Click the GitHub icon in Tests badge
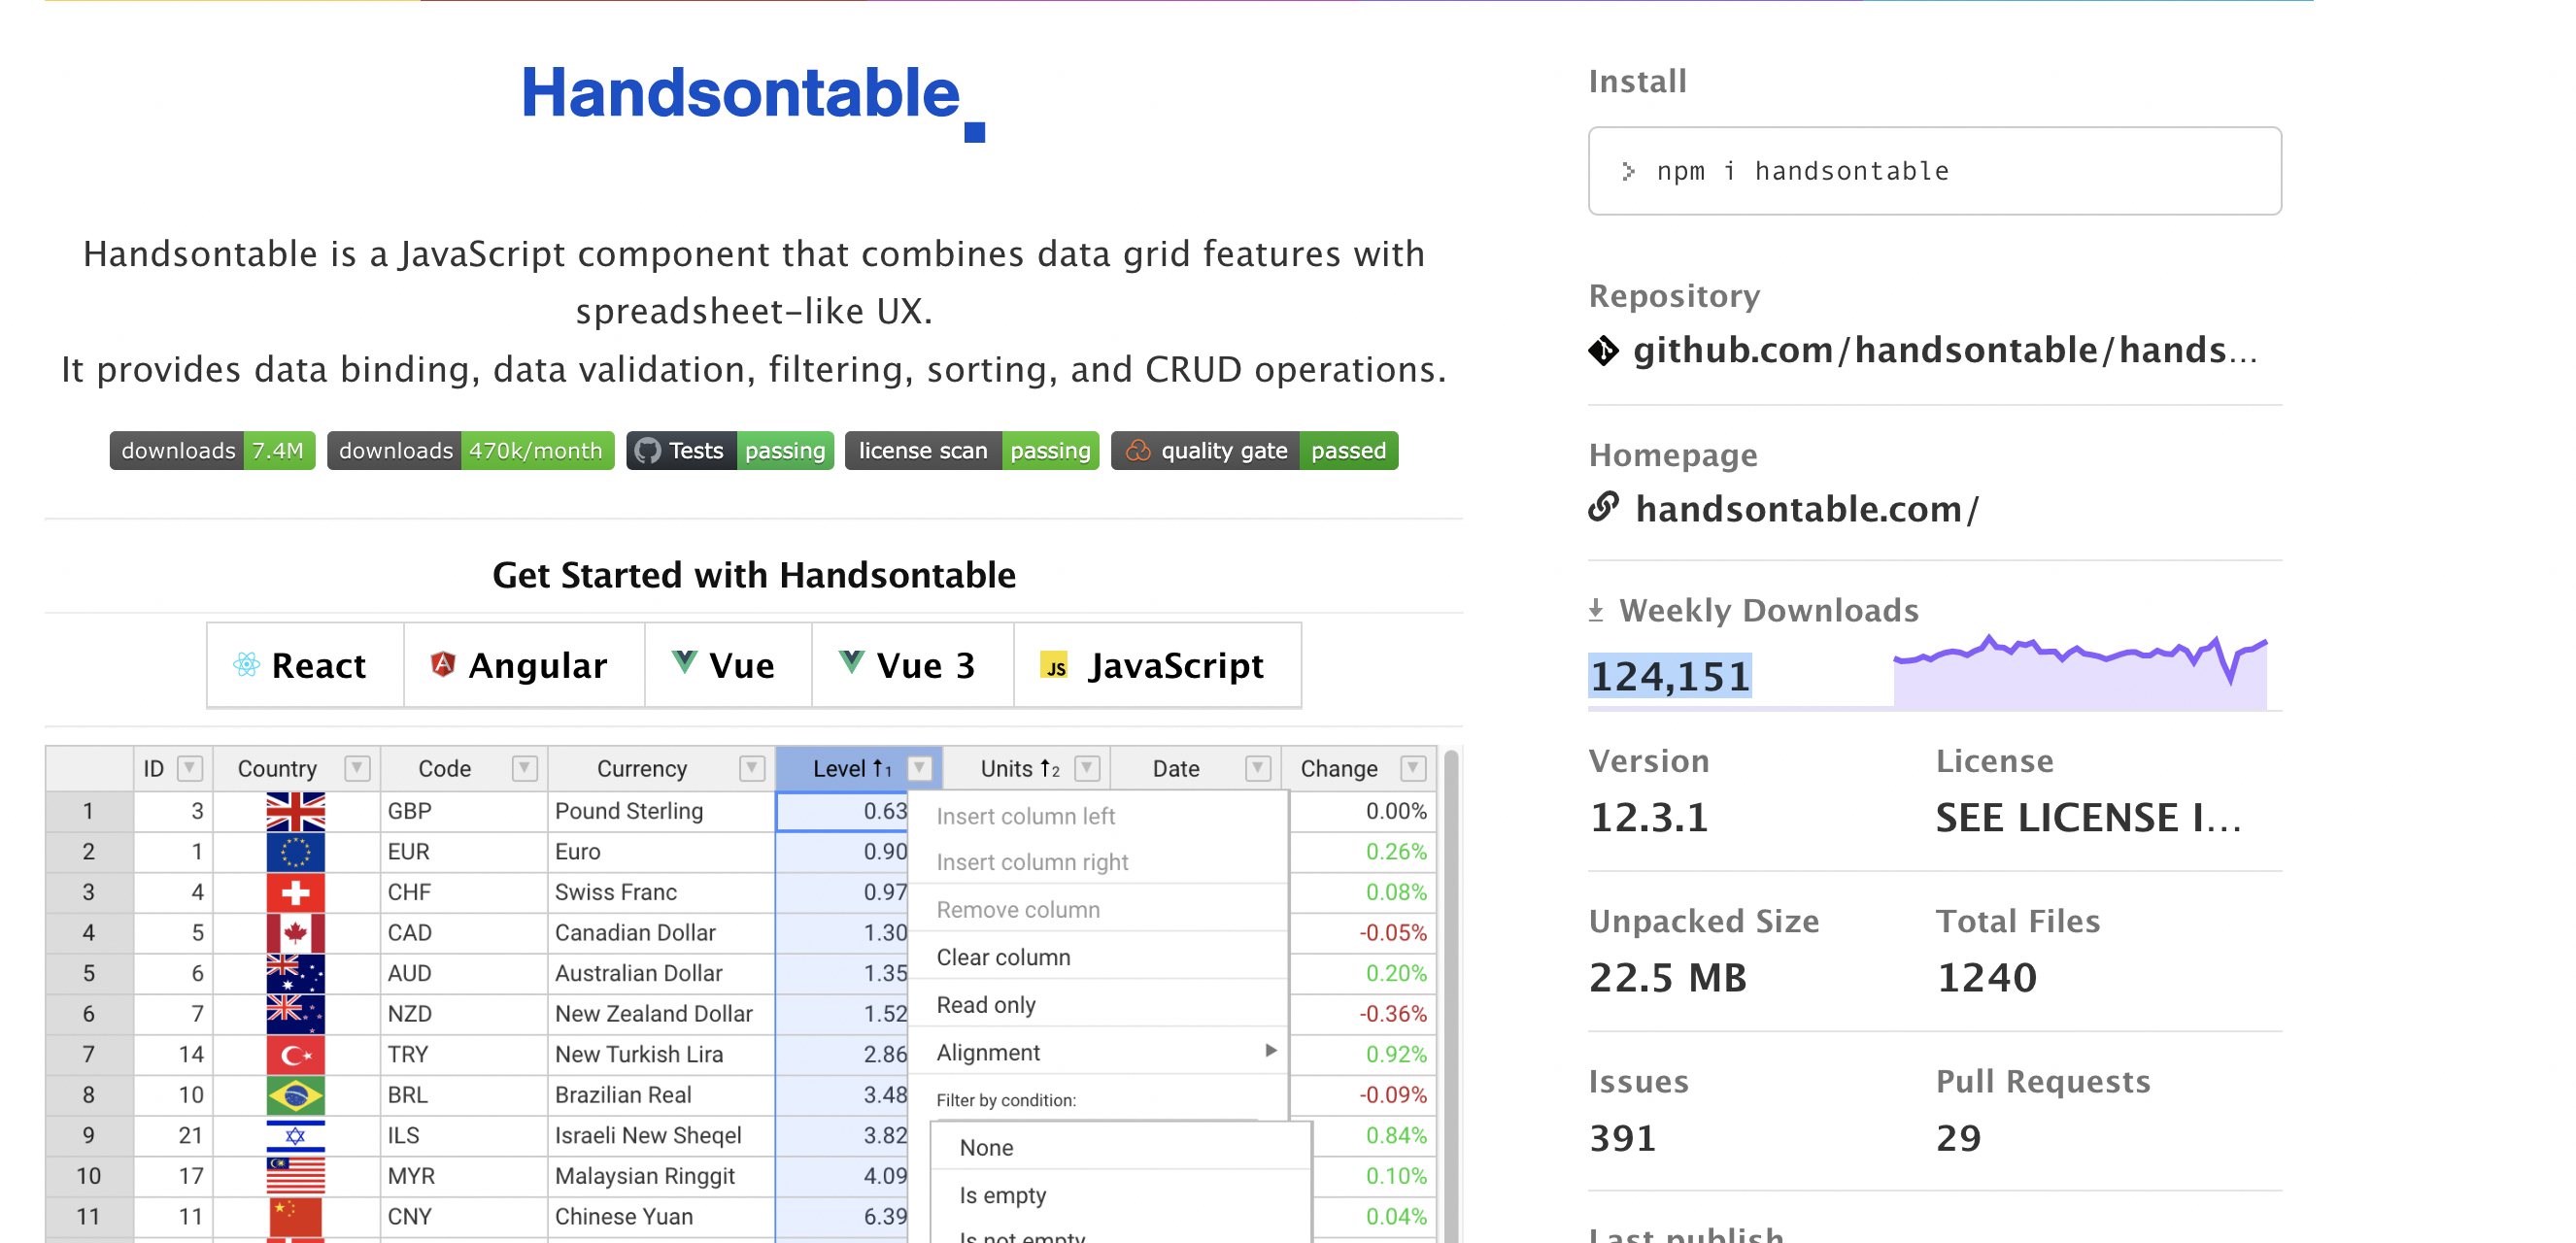Screen dimensions: 2576x1243 point(647,451)
